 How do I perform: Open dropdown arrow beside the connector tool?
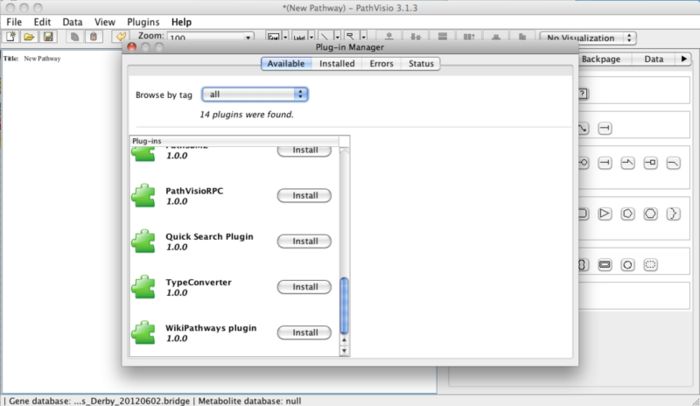[x=364, y=37]
